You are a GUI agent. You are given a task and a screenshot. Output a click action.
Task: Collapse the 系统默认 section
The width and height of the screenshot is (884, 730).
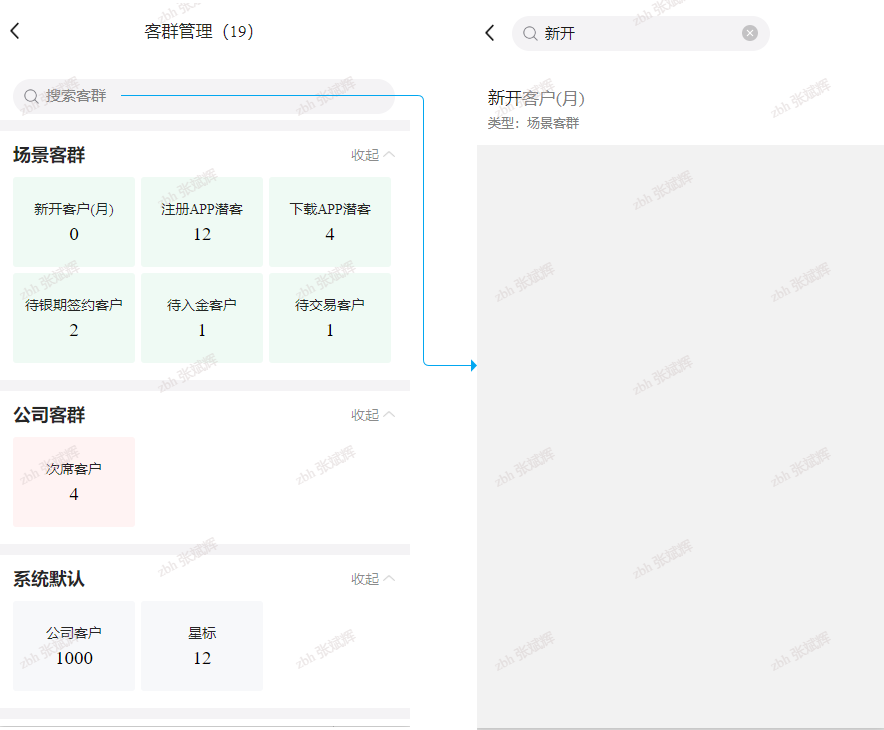point(373,579)
